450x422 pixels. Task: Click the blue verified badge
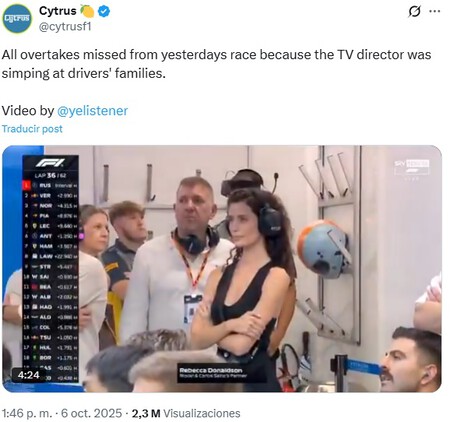[104, 11]
